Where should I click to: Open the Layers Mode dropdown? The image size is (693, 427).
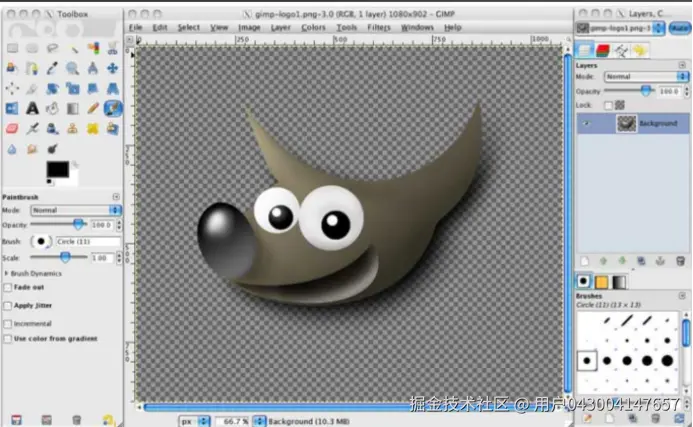coord(646,76)
